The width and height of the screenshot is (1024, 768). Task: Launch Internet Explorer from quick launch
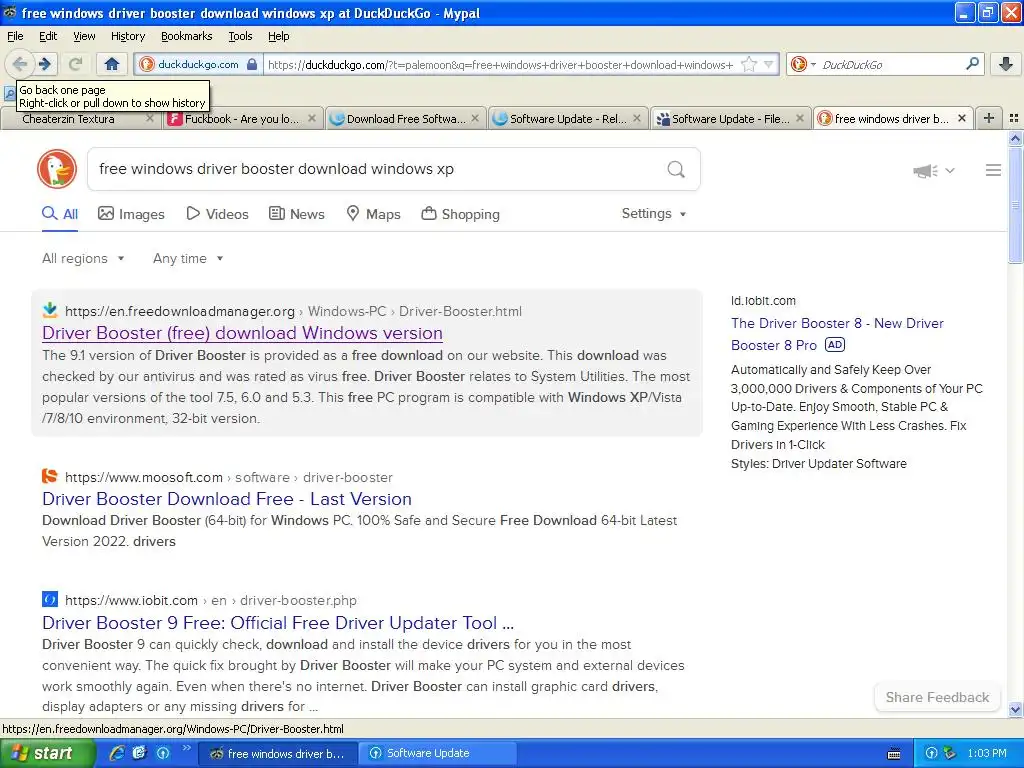point(116,754)
